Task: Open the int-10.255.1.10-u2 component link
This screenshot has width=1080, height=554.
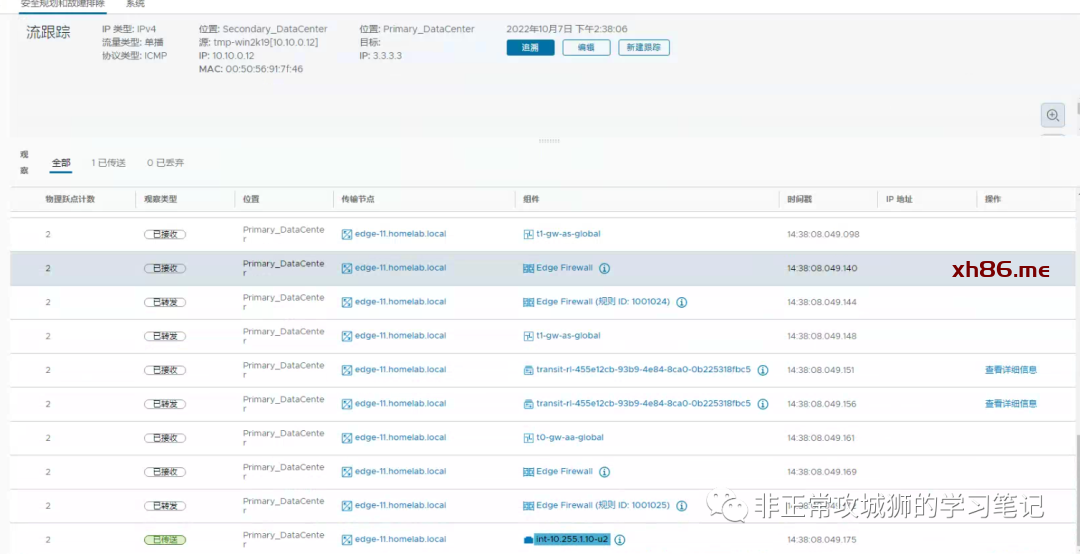Action: tap(571, 540)
